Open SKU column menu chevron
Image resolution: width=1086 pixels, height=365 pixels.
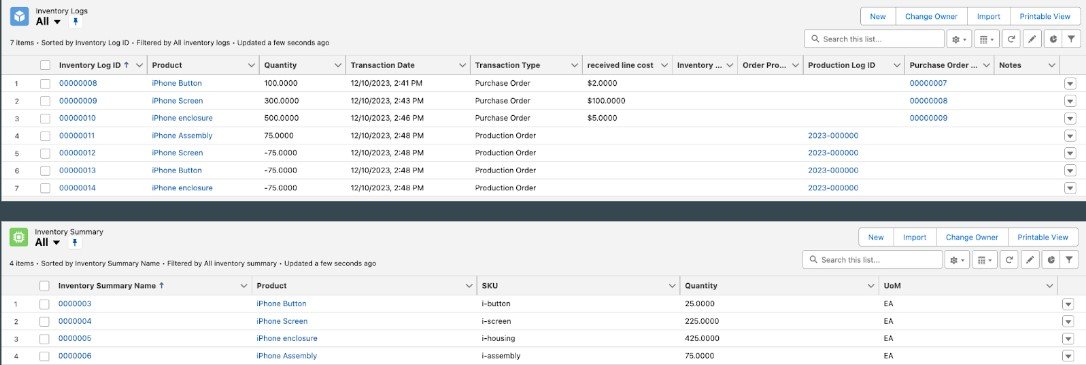coord(672,285)
